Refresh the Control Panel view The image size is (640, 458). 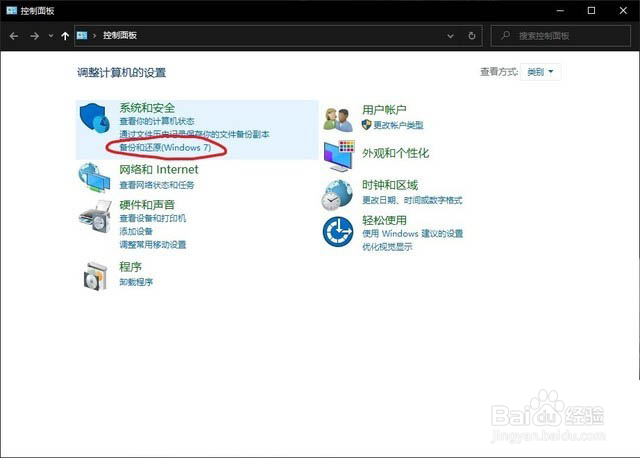tap(472, 36)
